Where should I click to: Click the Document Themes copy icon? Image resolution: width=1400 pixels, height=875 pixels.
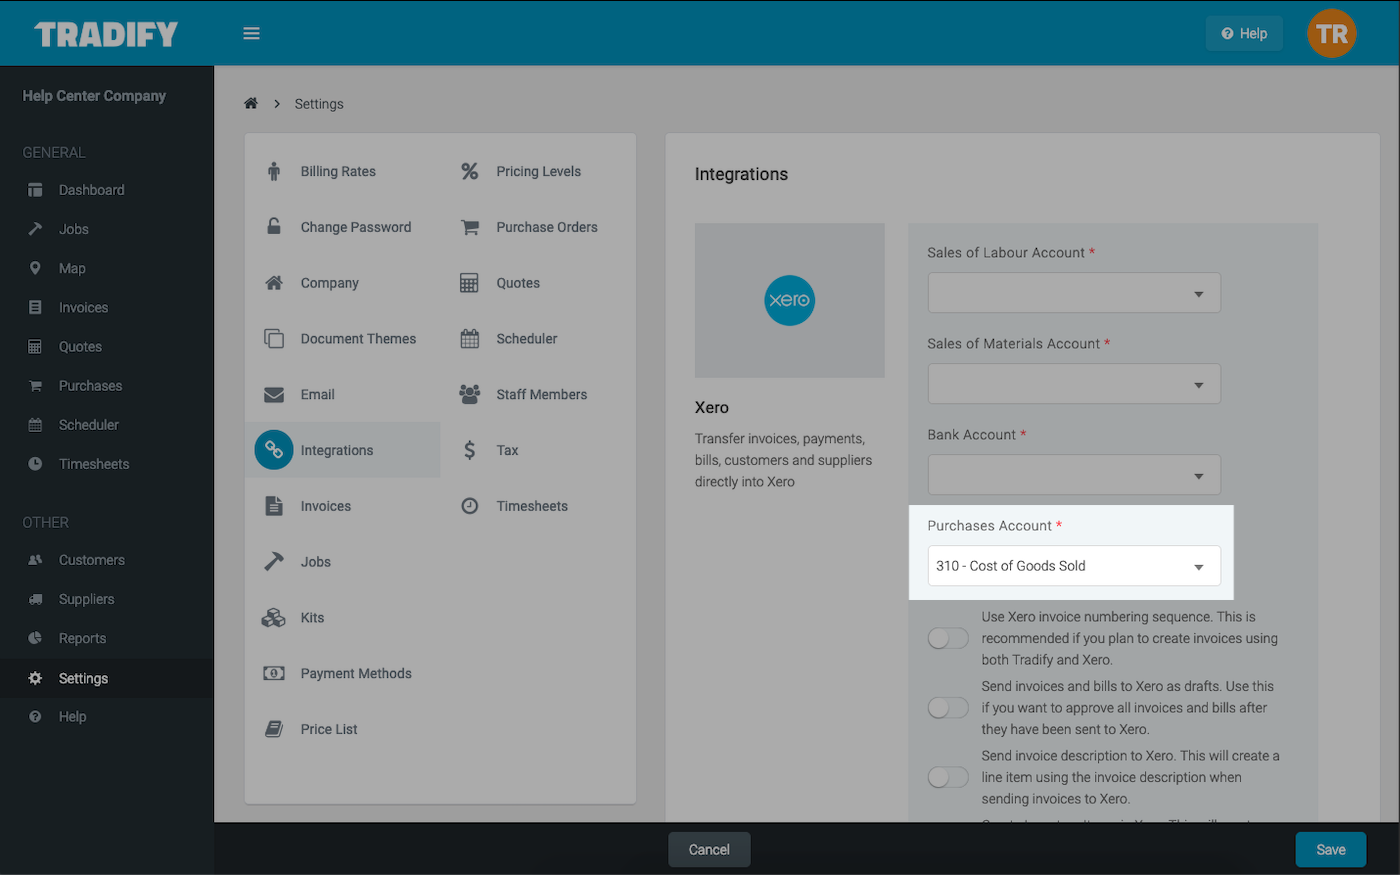[274, 339]
